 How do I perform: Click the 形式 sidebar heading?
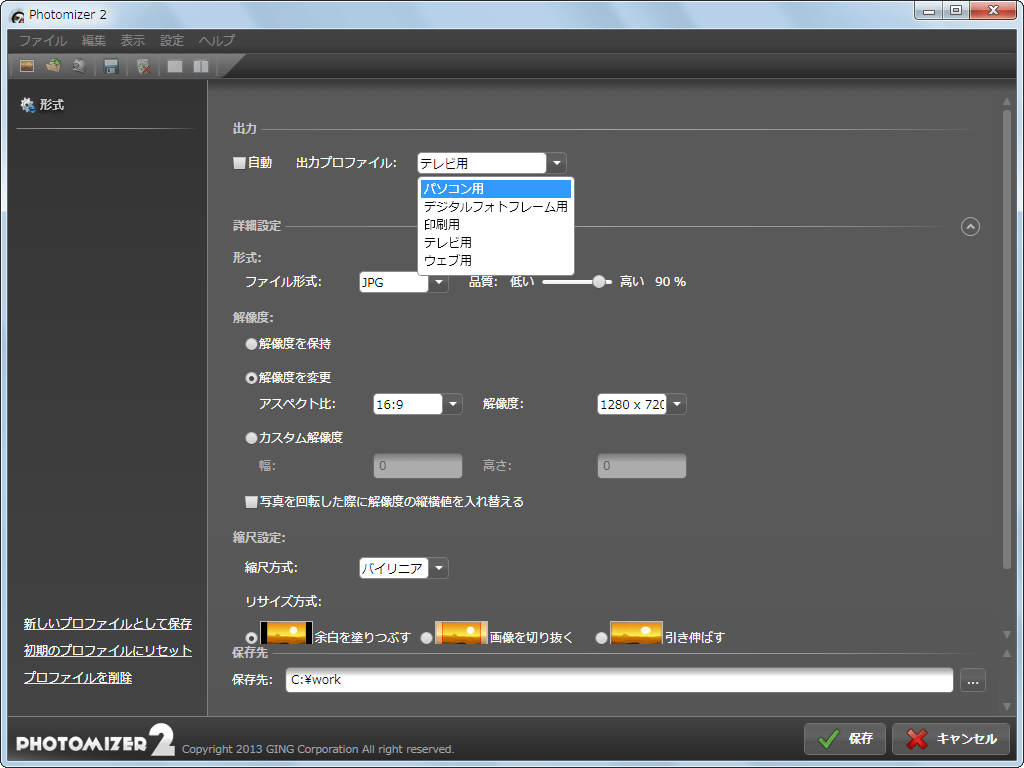tap(52, 105)
